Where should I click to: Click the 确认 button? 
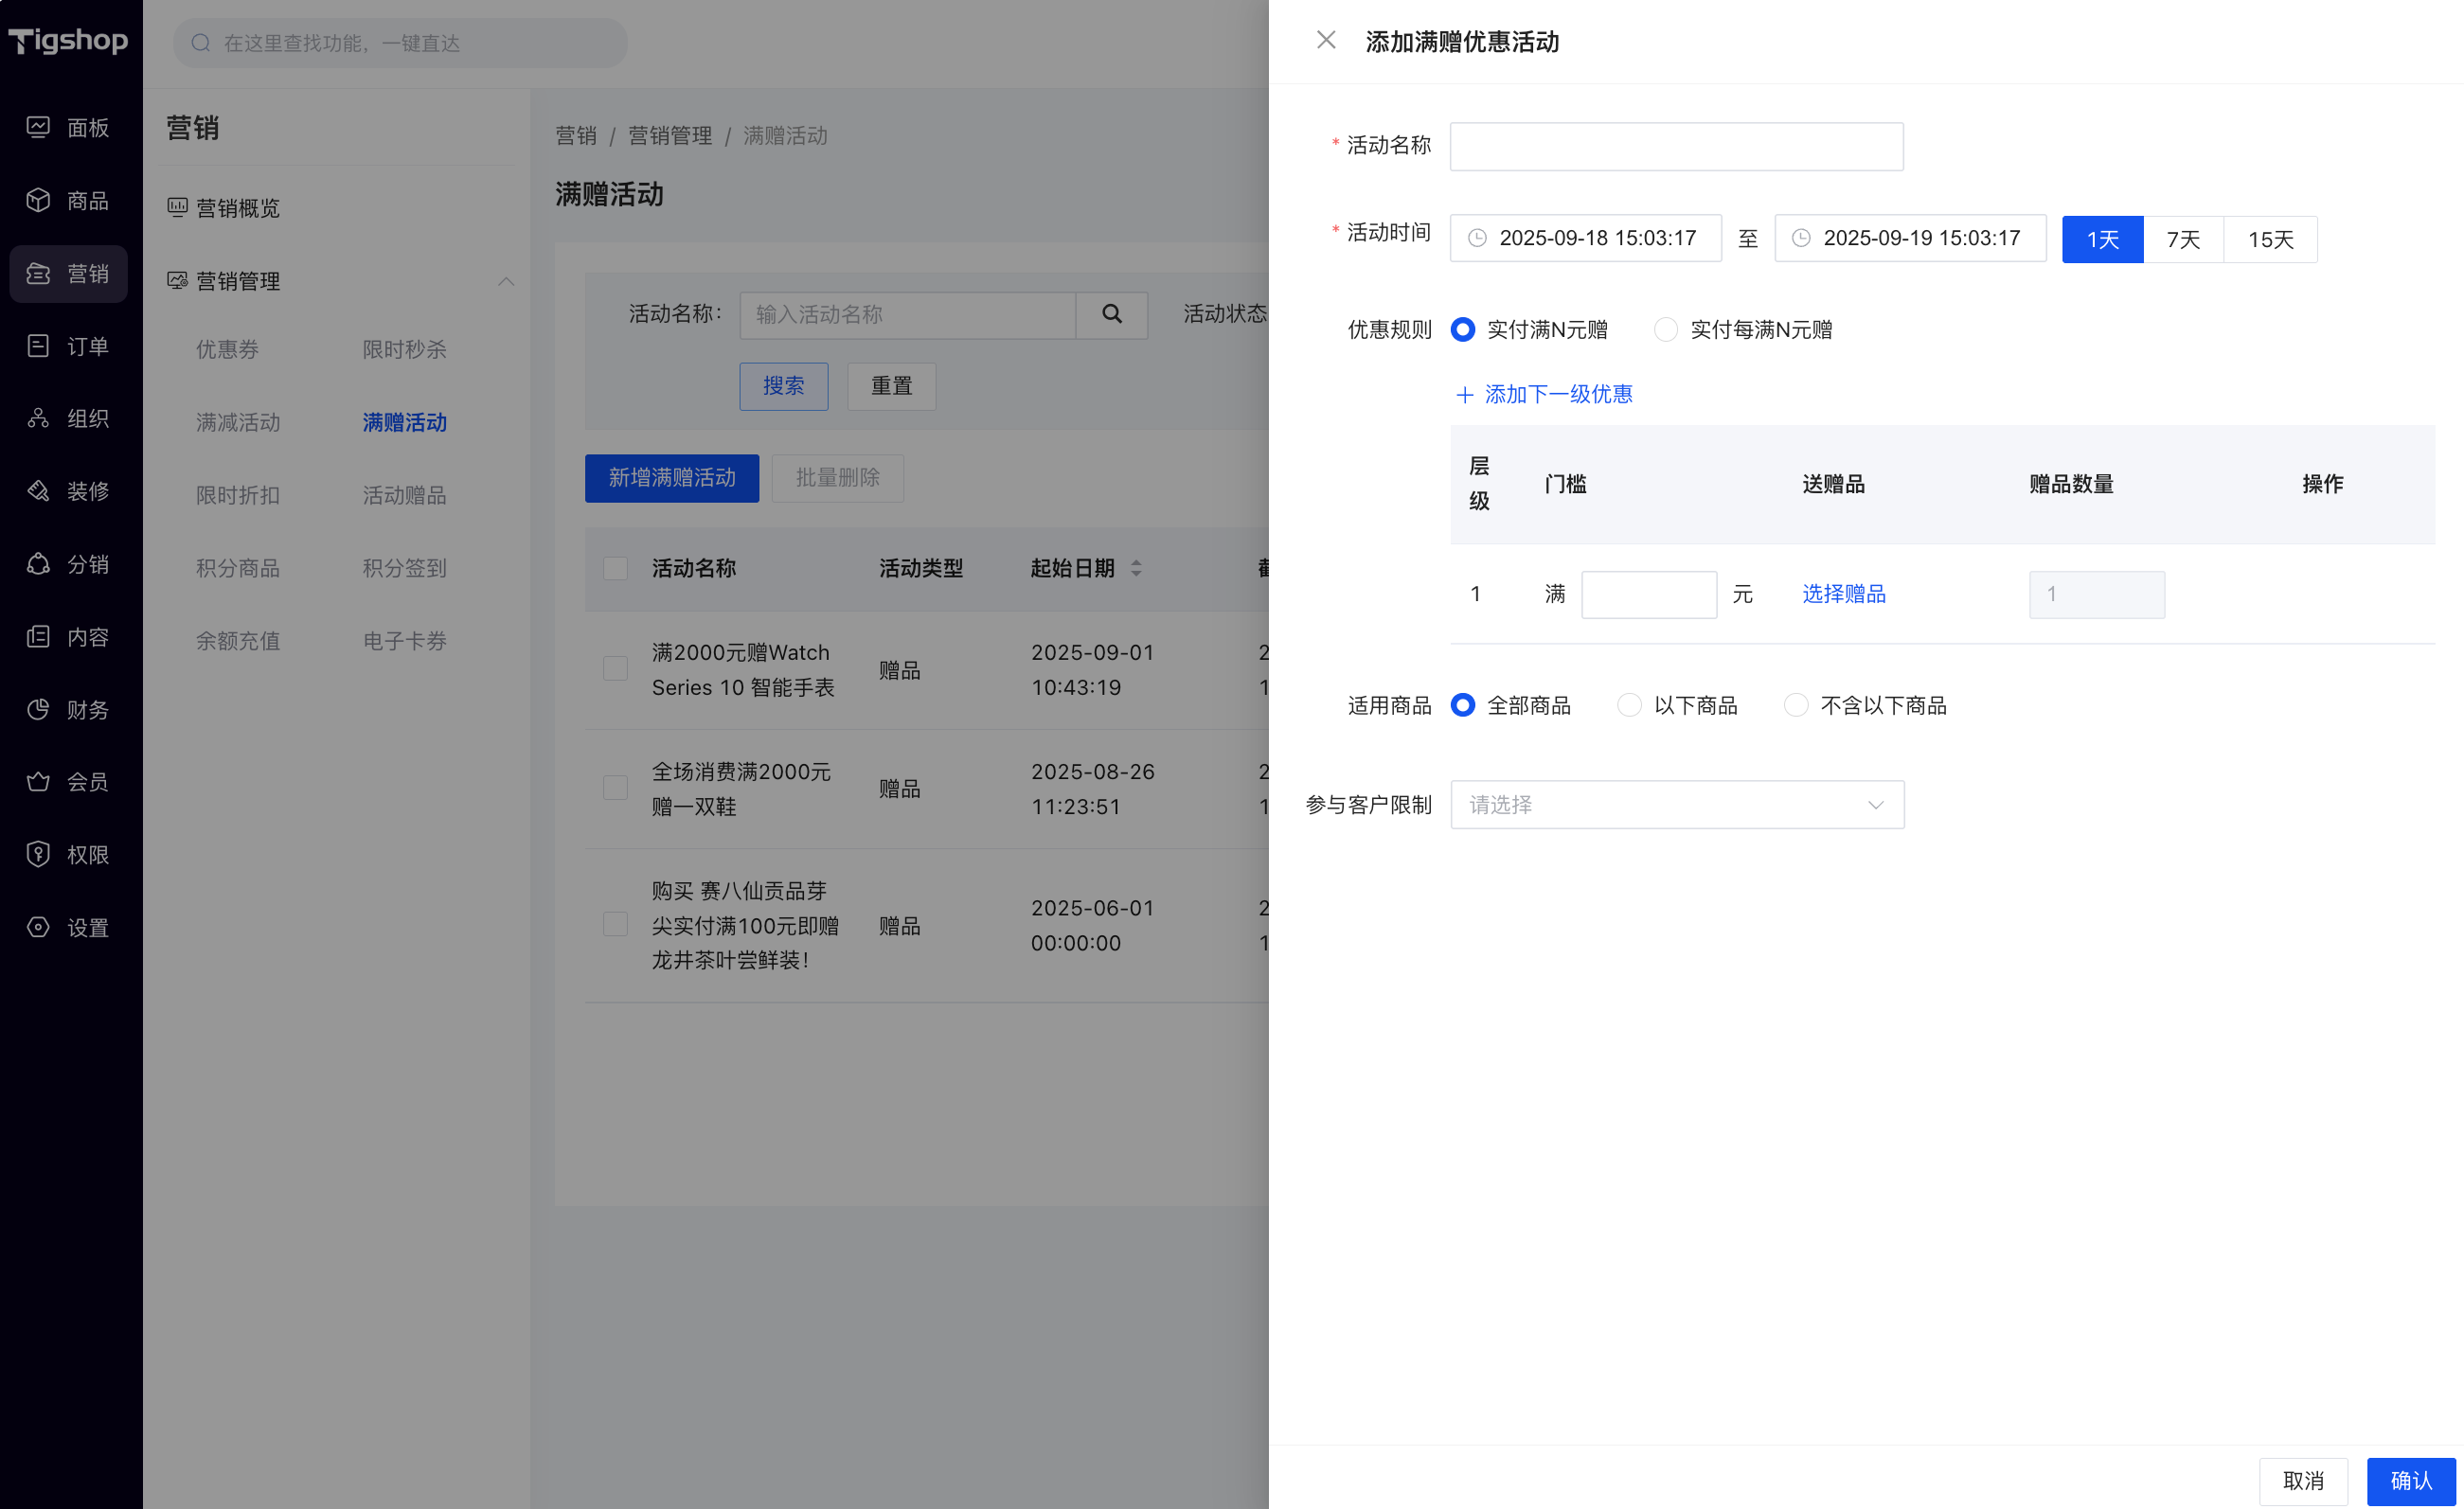pyautogui.click(x=2411, y=1481)
